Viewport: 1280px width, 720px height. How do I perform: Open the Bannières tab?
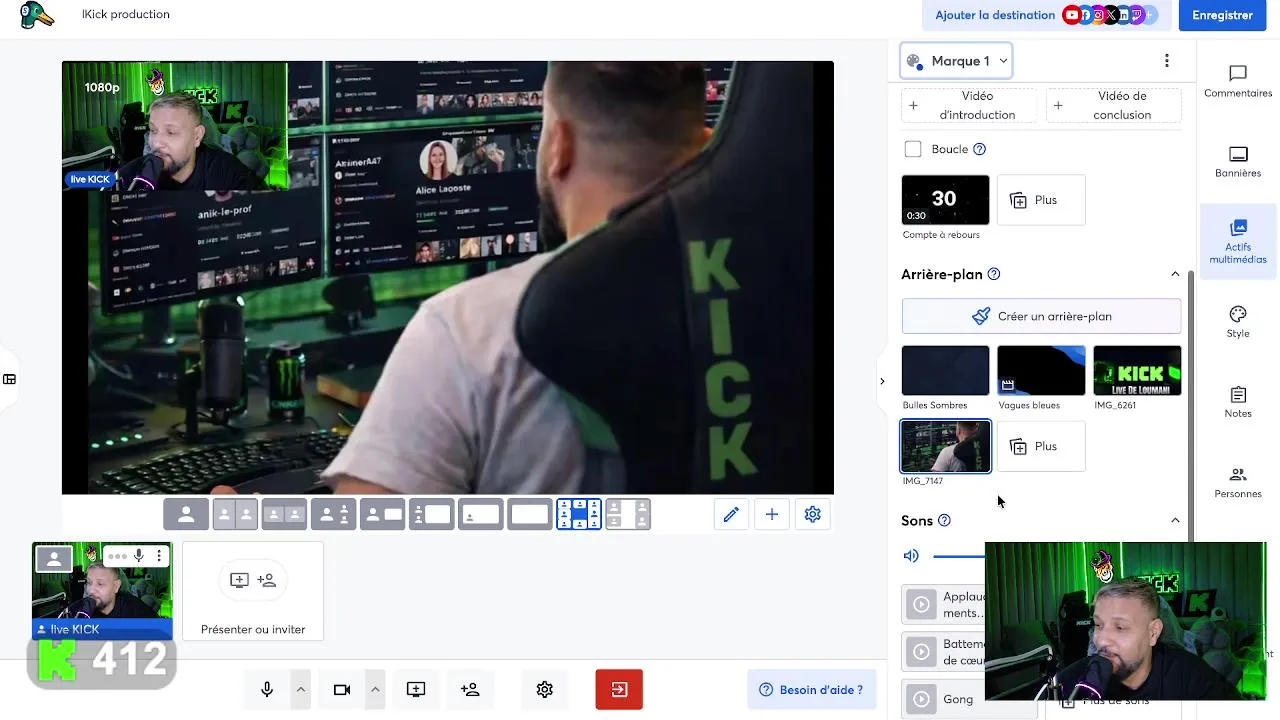point(1238,161)
